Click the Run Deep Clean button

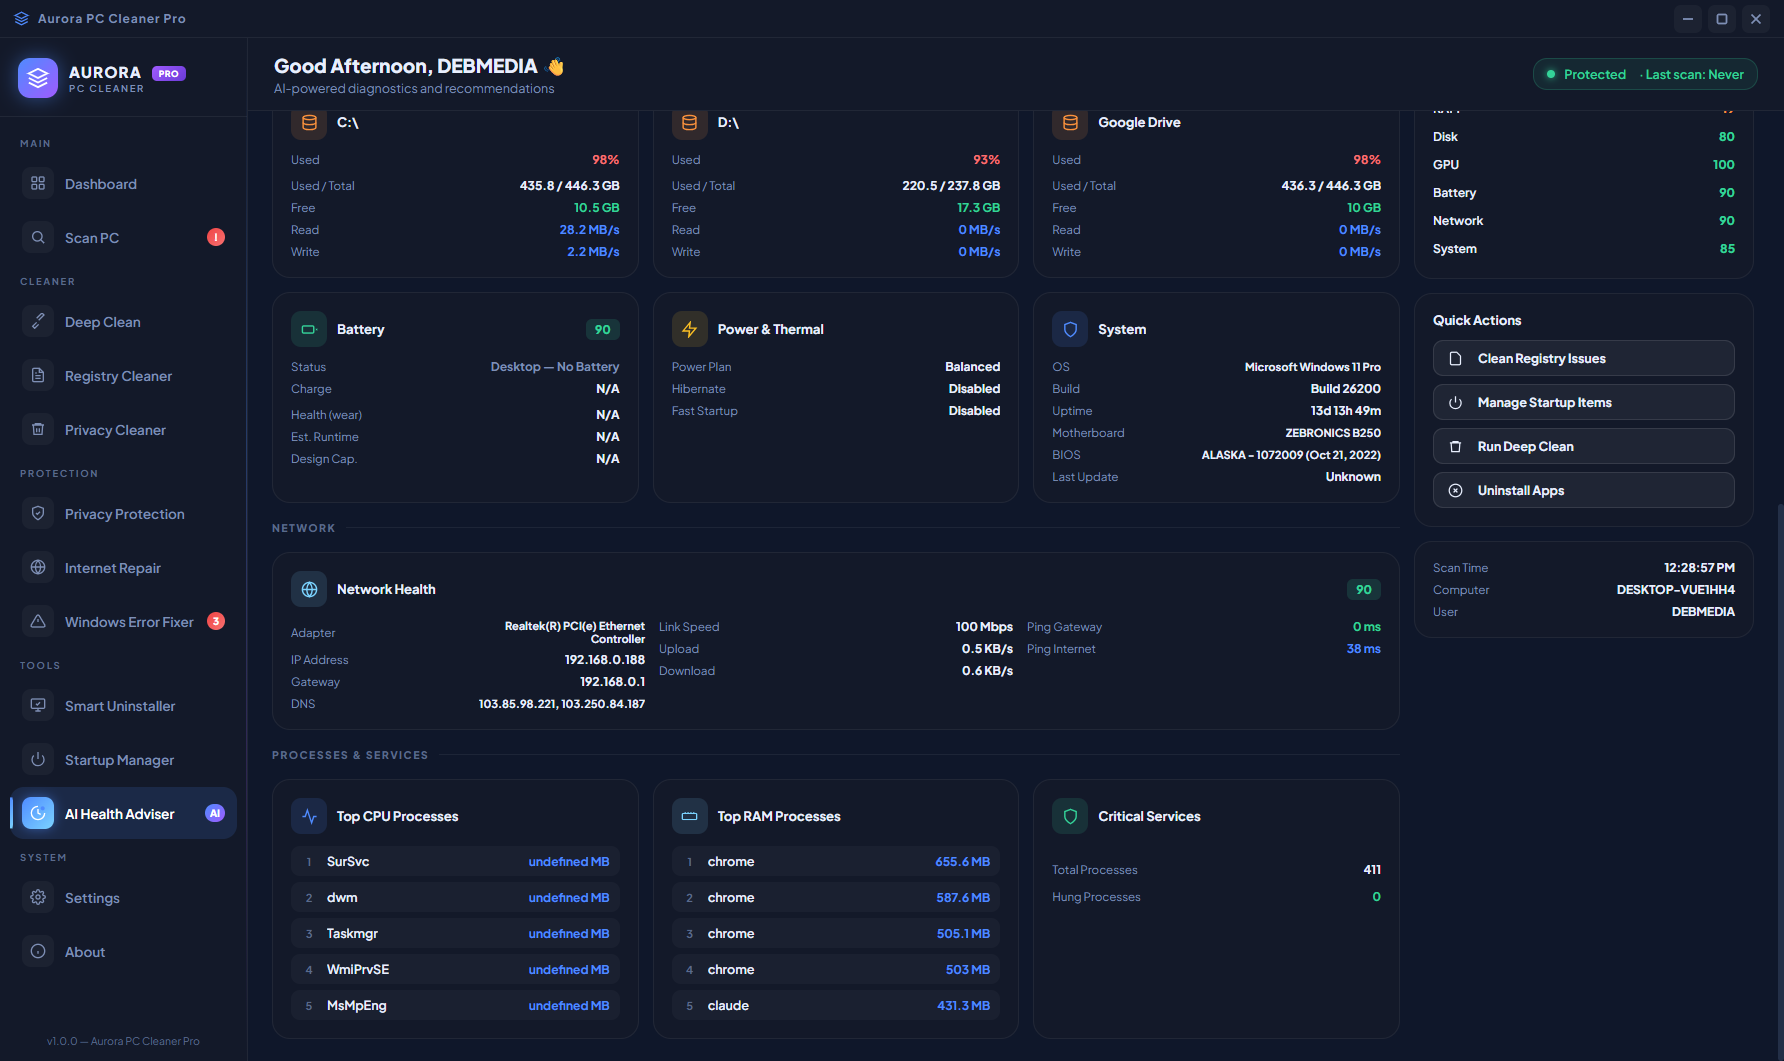[x=1583, y=446]
